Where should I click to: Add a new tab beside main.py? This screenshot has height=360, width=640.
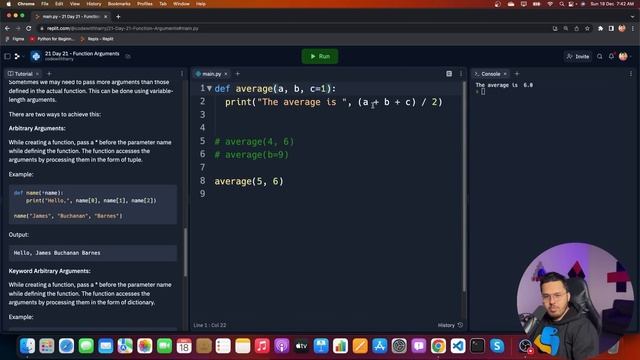238,74
